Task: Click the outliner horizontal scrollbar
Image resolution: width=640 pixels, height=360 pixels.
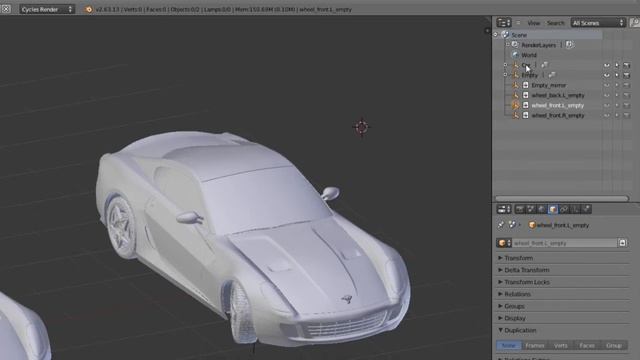Action: (562, 198)
